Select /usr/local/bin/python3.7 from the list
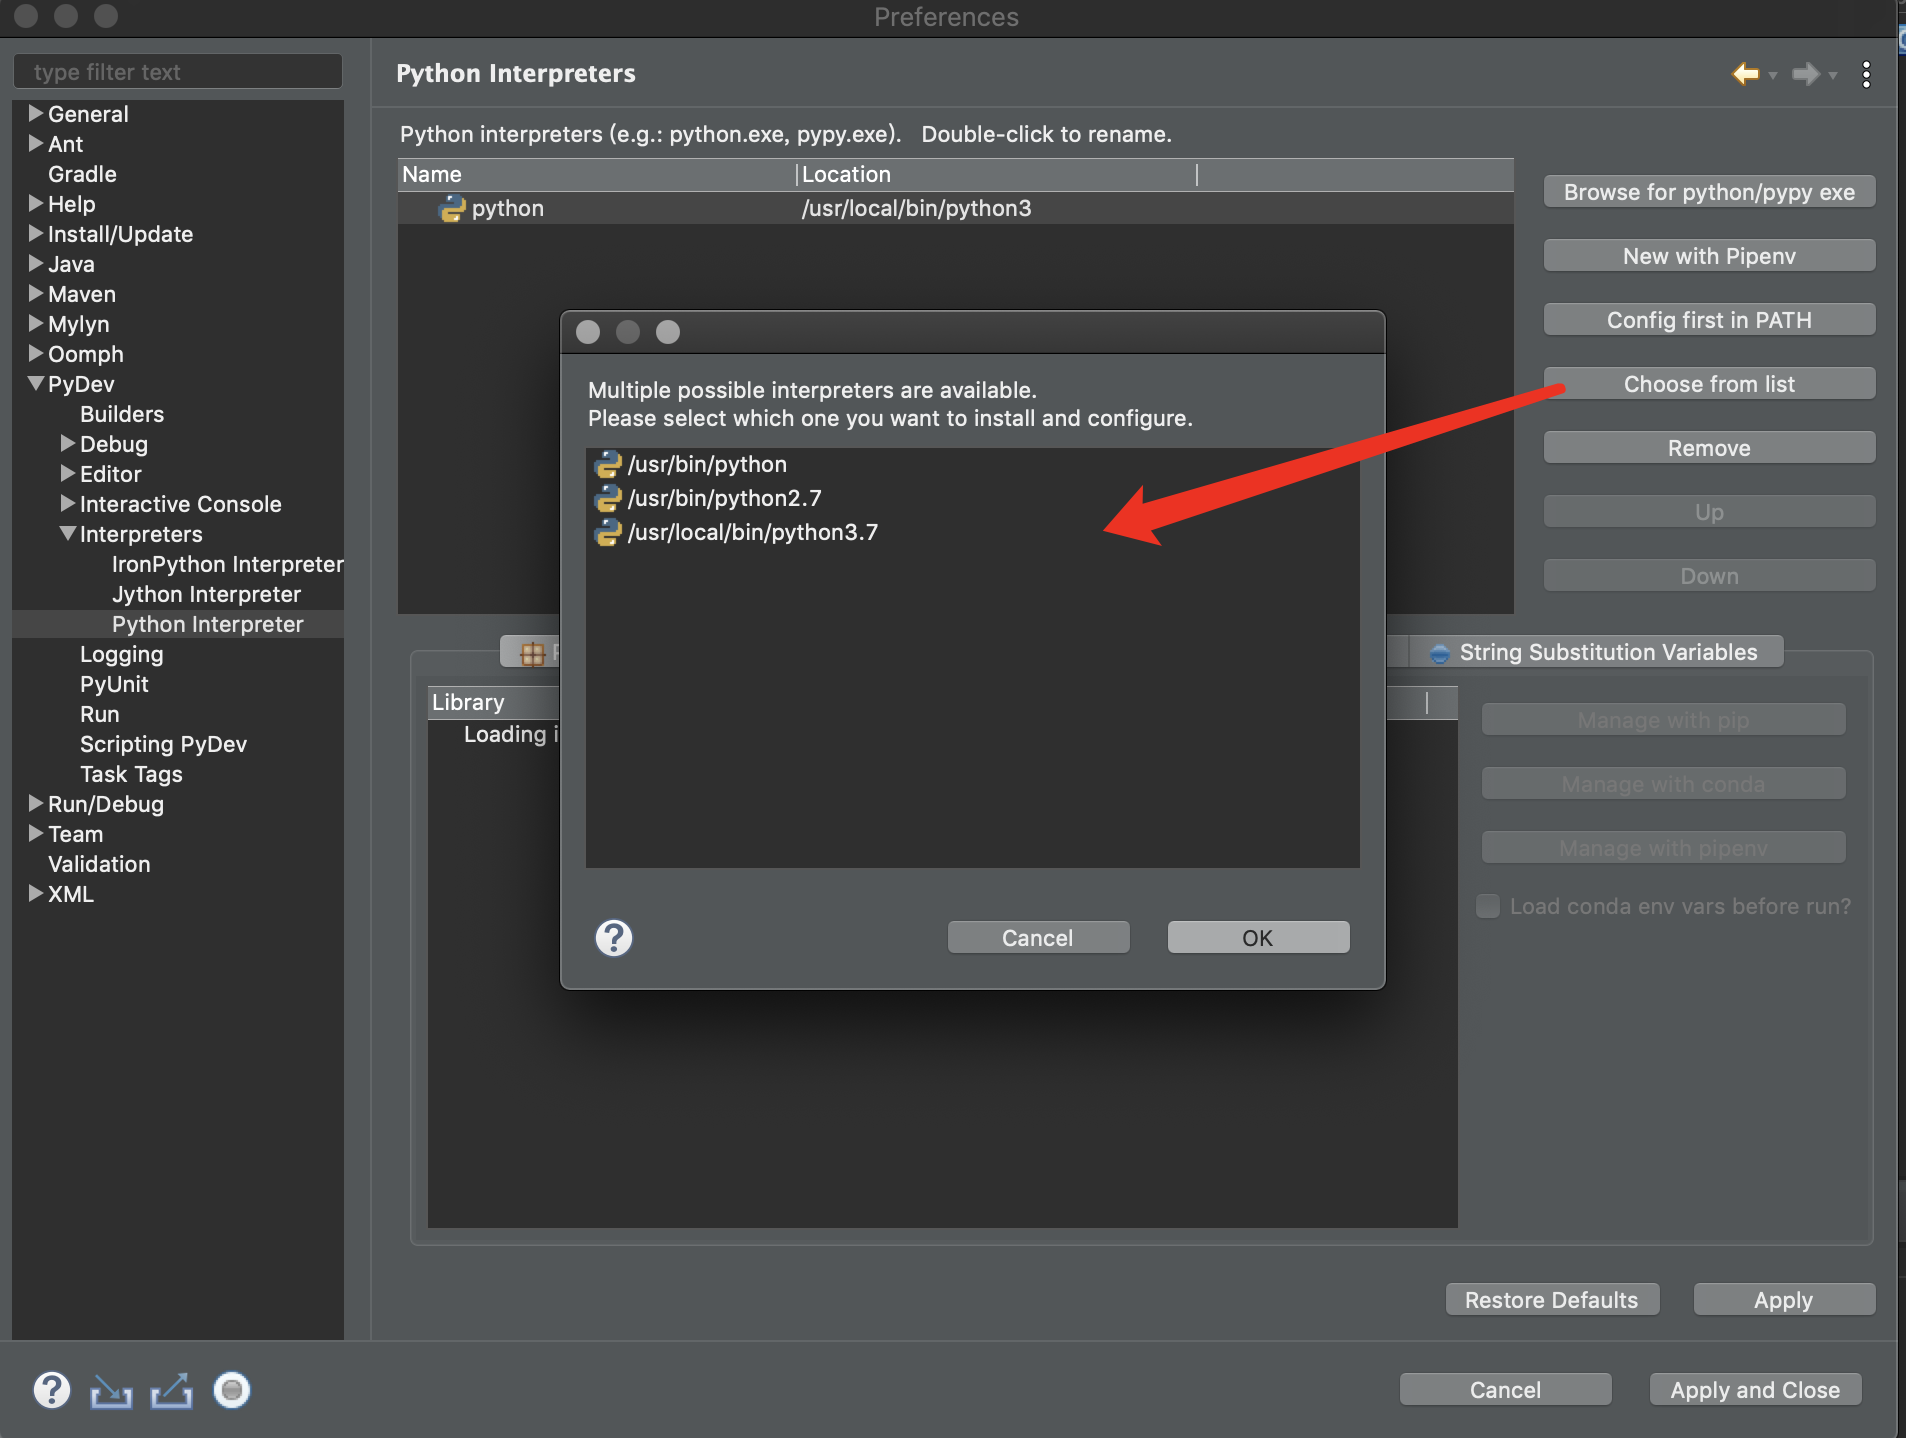The width and height of the screenshot is (1906, 1438). tap(752, 532)
